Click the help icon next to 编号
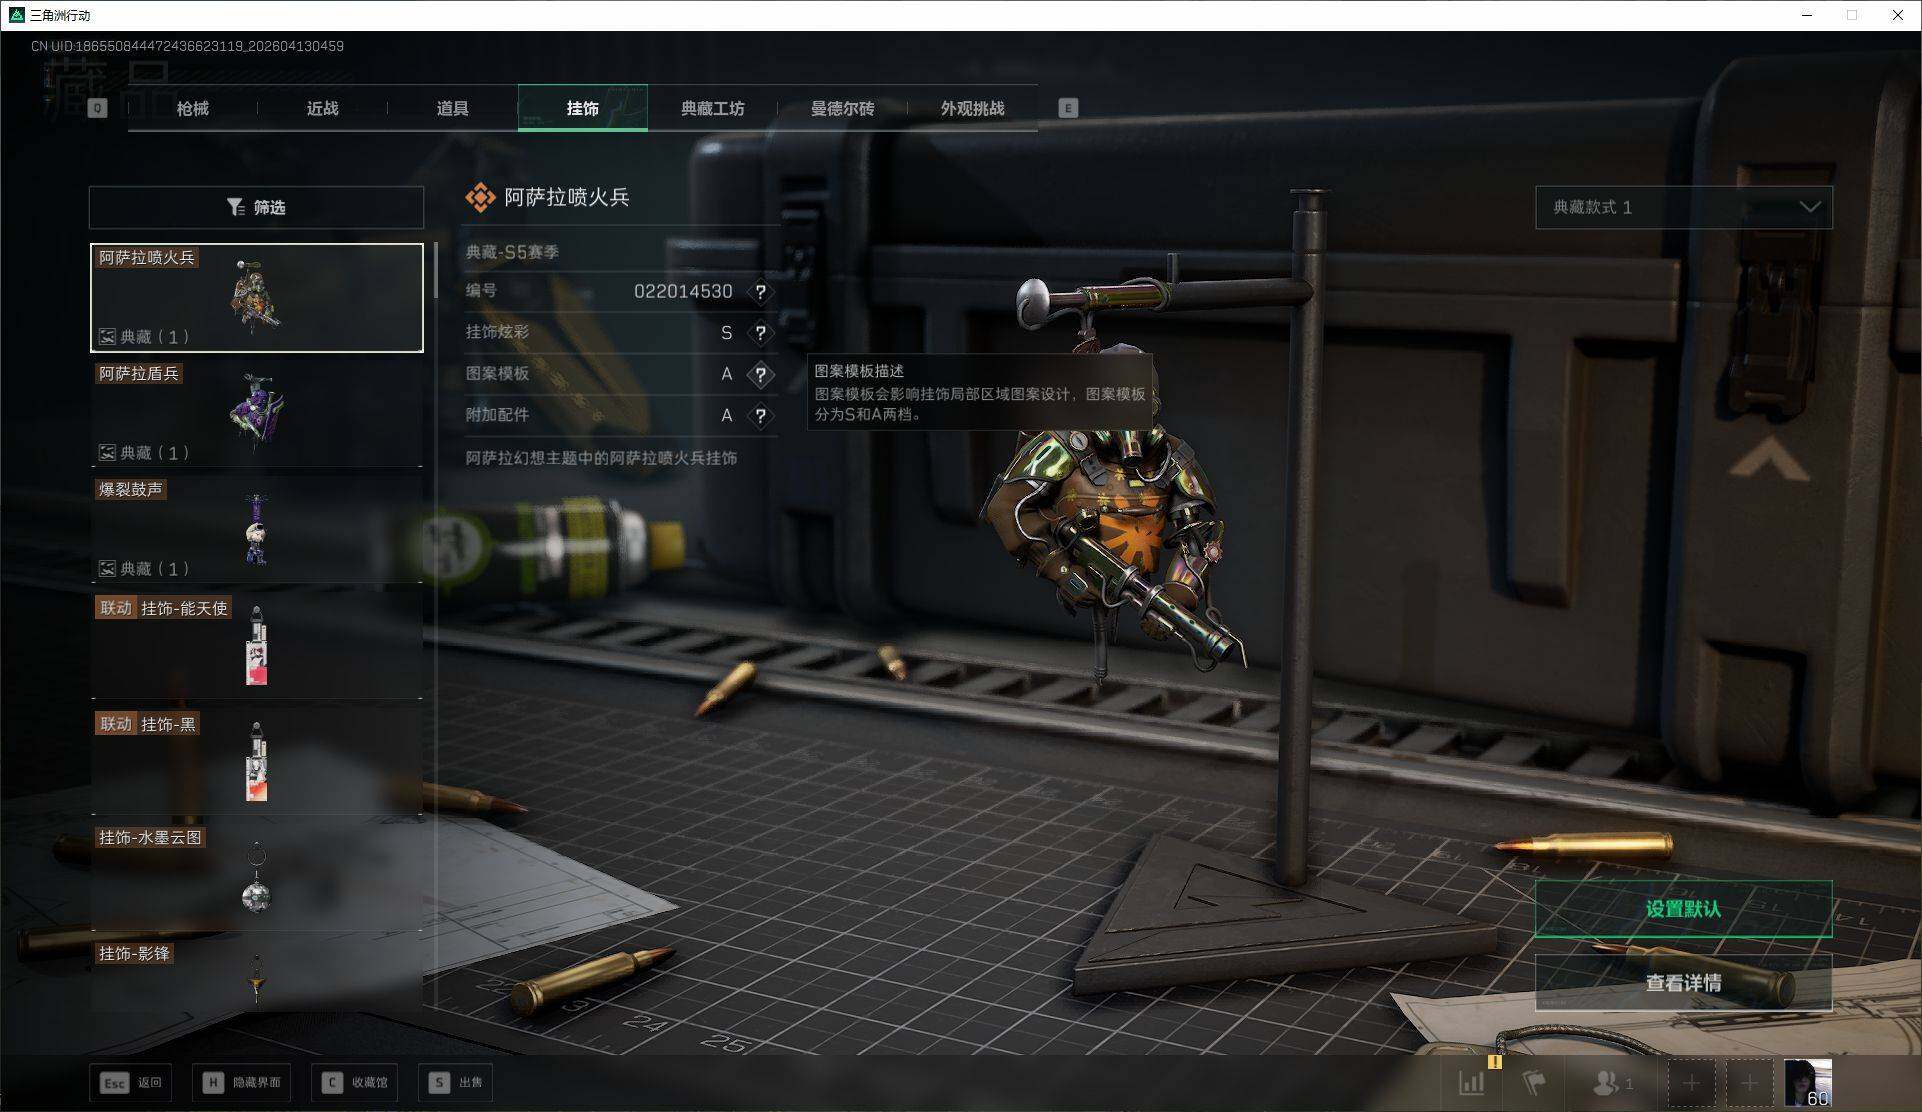 [x=761, y=292]
